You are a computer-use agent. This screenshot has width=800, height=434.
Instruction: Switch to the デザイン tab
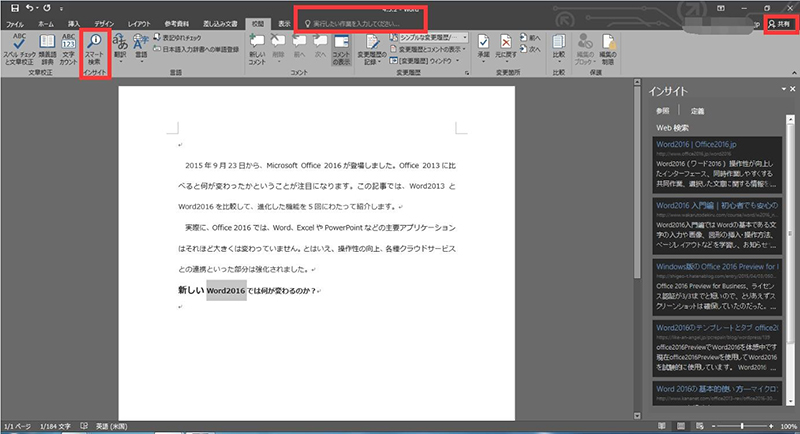coord(104,24)
